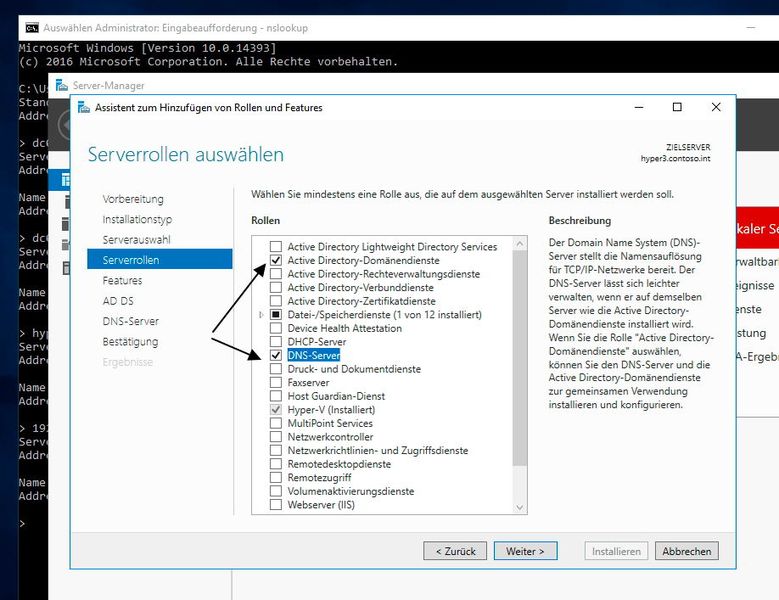Toggle Datei-/Speicherdienste checkbox
This screenshot has height=600, width=779.
(276, 314)
